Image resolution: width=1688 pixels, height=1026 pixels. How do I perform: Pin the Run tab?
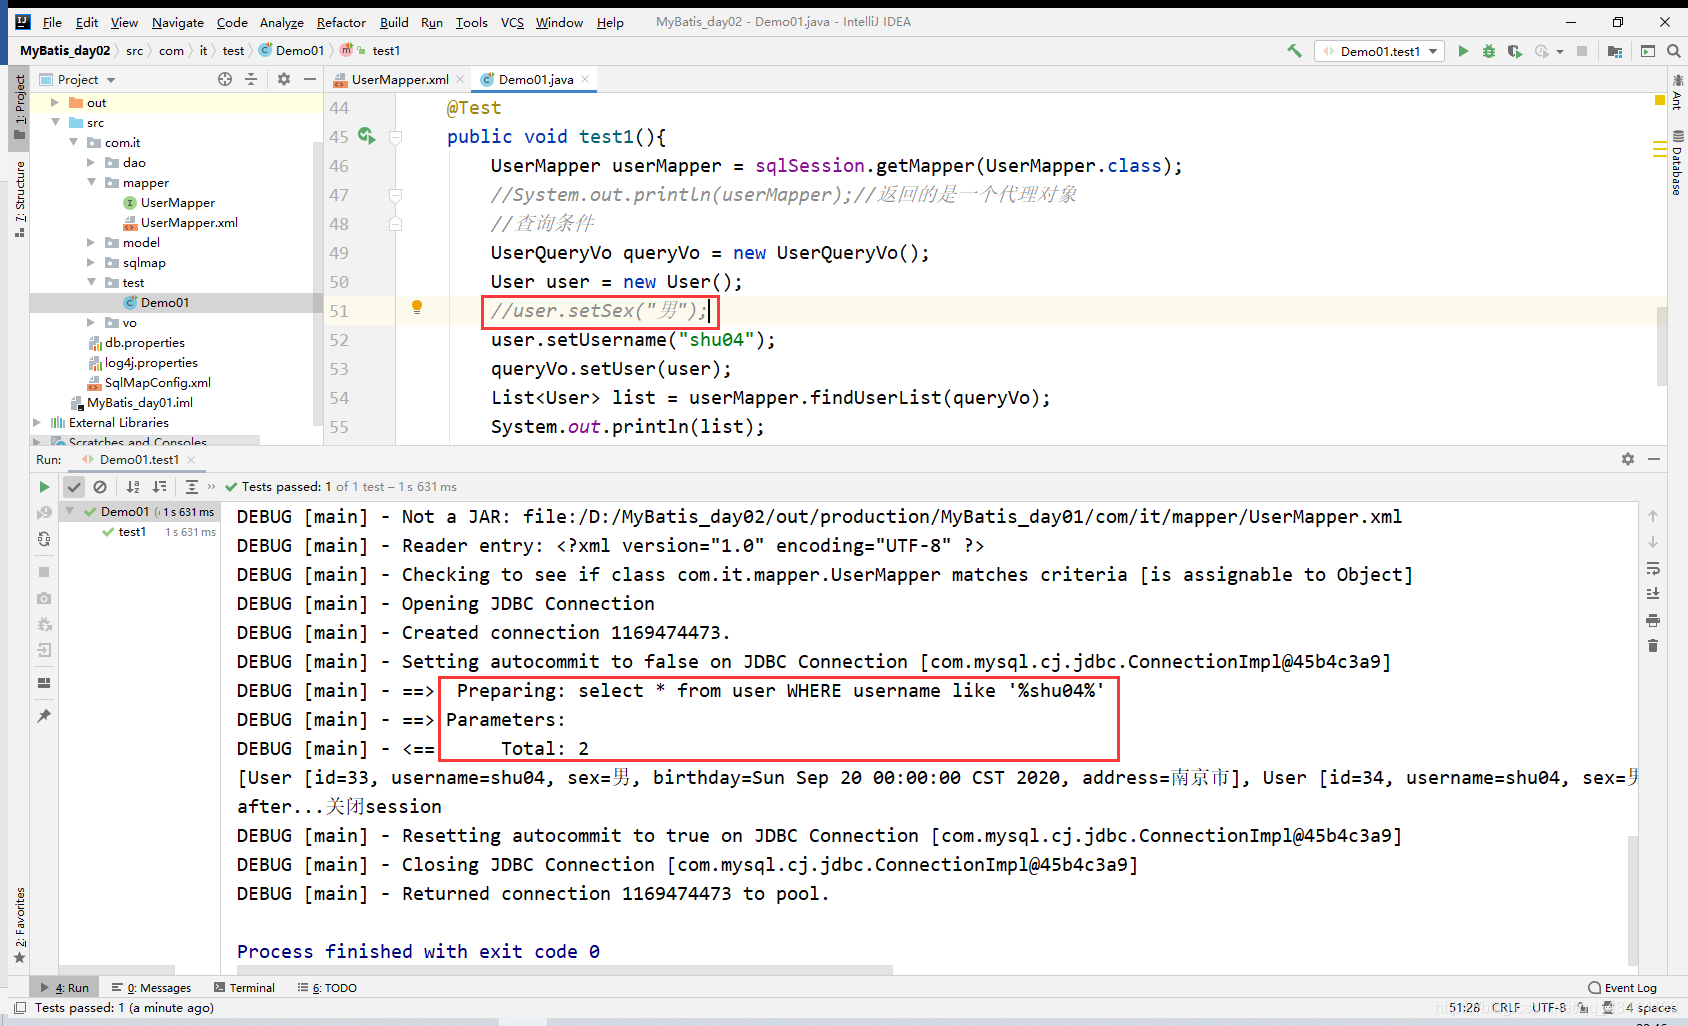pyautogui.click(x=44, y=716)
